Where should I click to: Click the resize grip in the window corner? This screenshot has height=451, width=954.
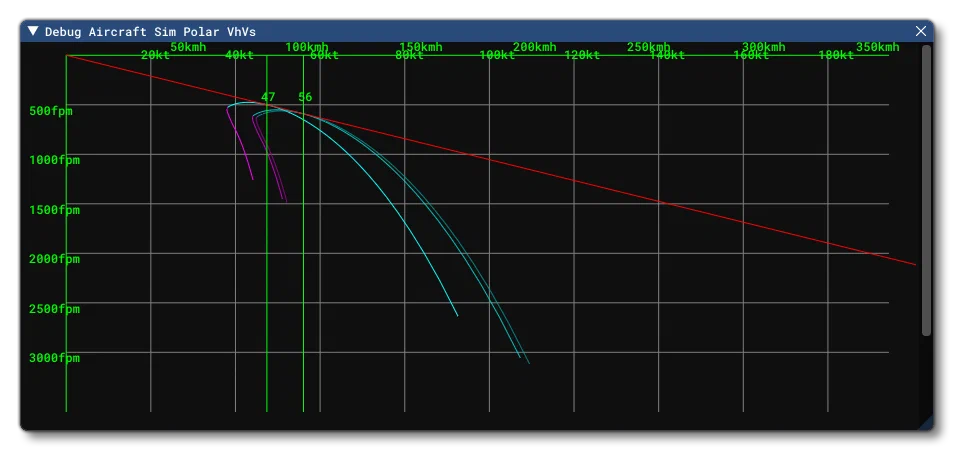(x=926, y=424)
